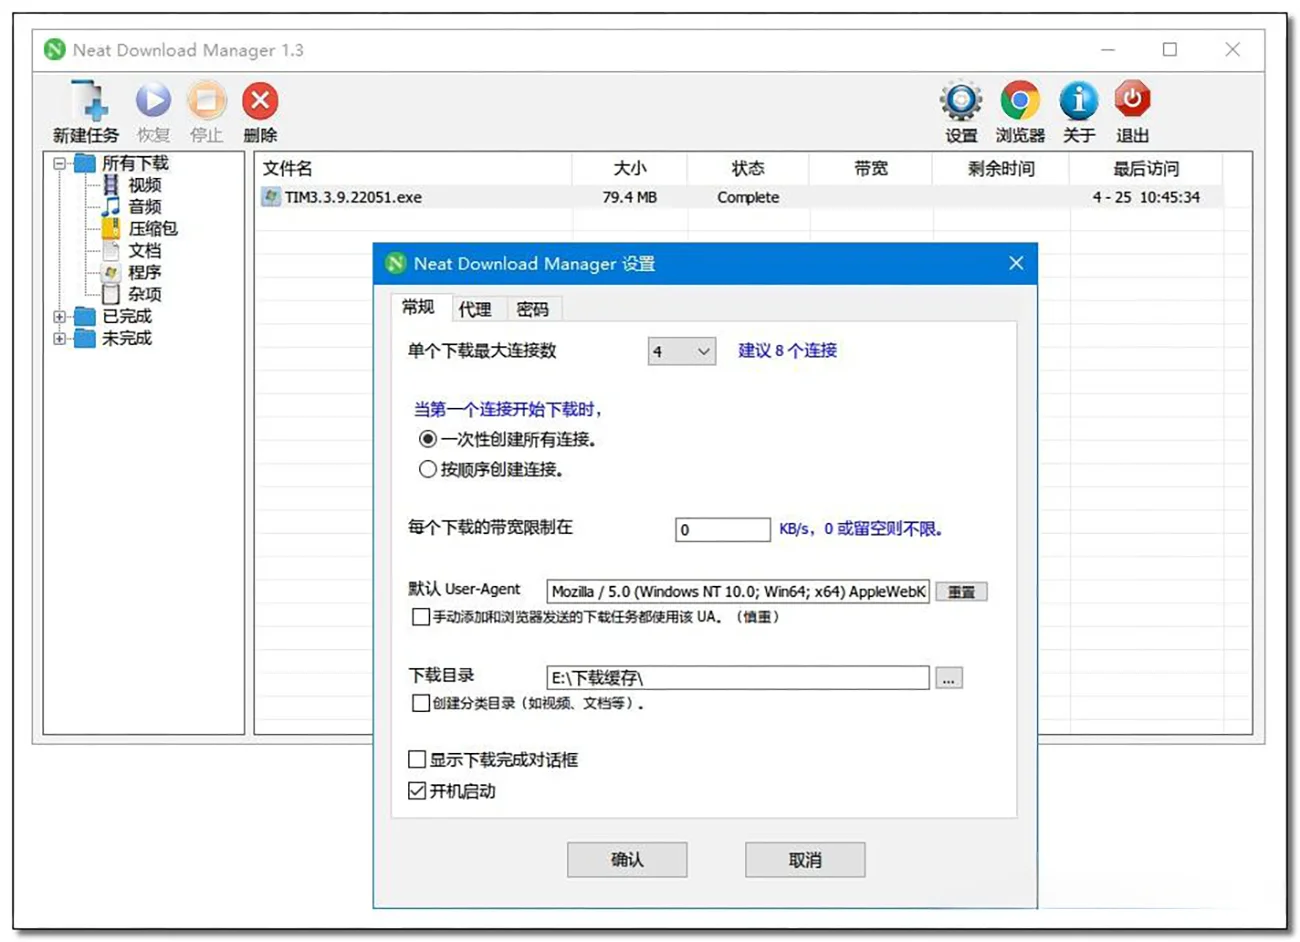Switch to the Password (密码) tab

pos(532,309)
